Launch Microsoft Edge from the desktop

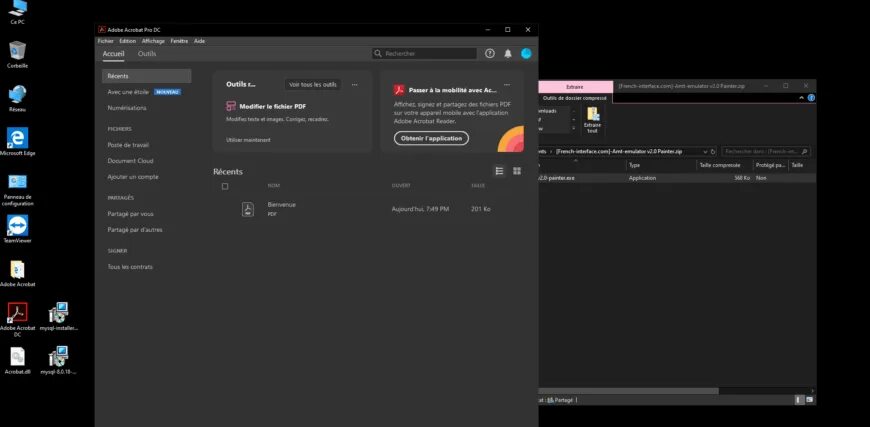pos(17,141)
